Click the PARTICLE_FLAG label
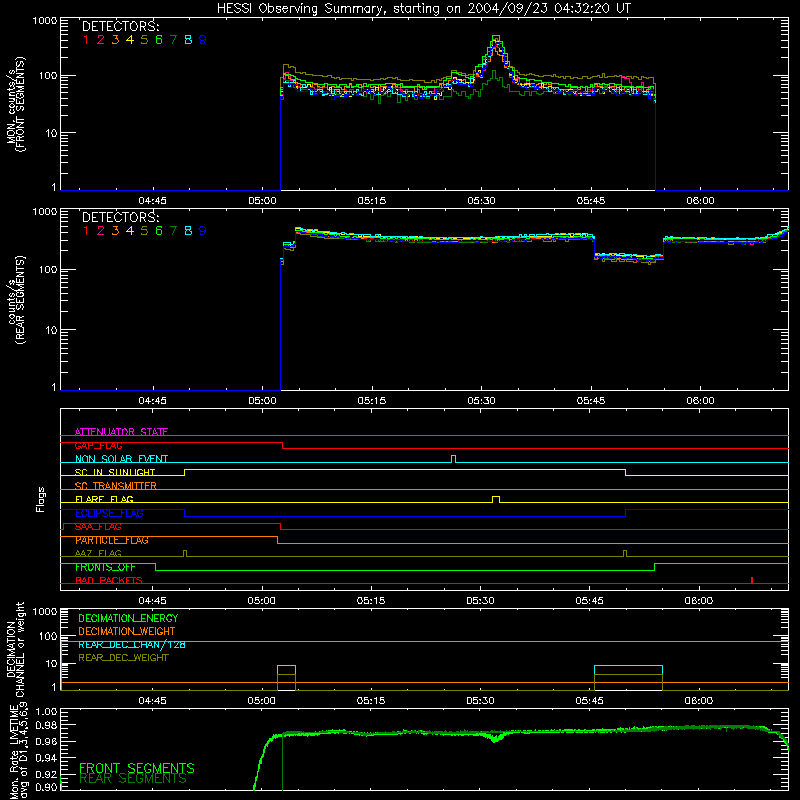 pyautogui.click(x=112, y=540)
